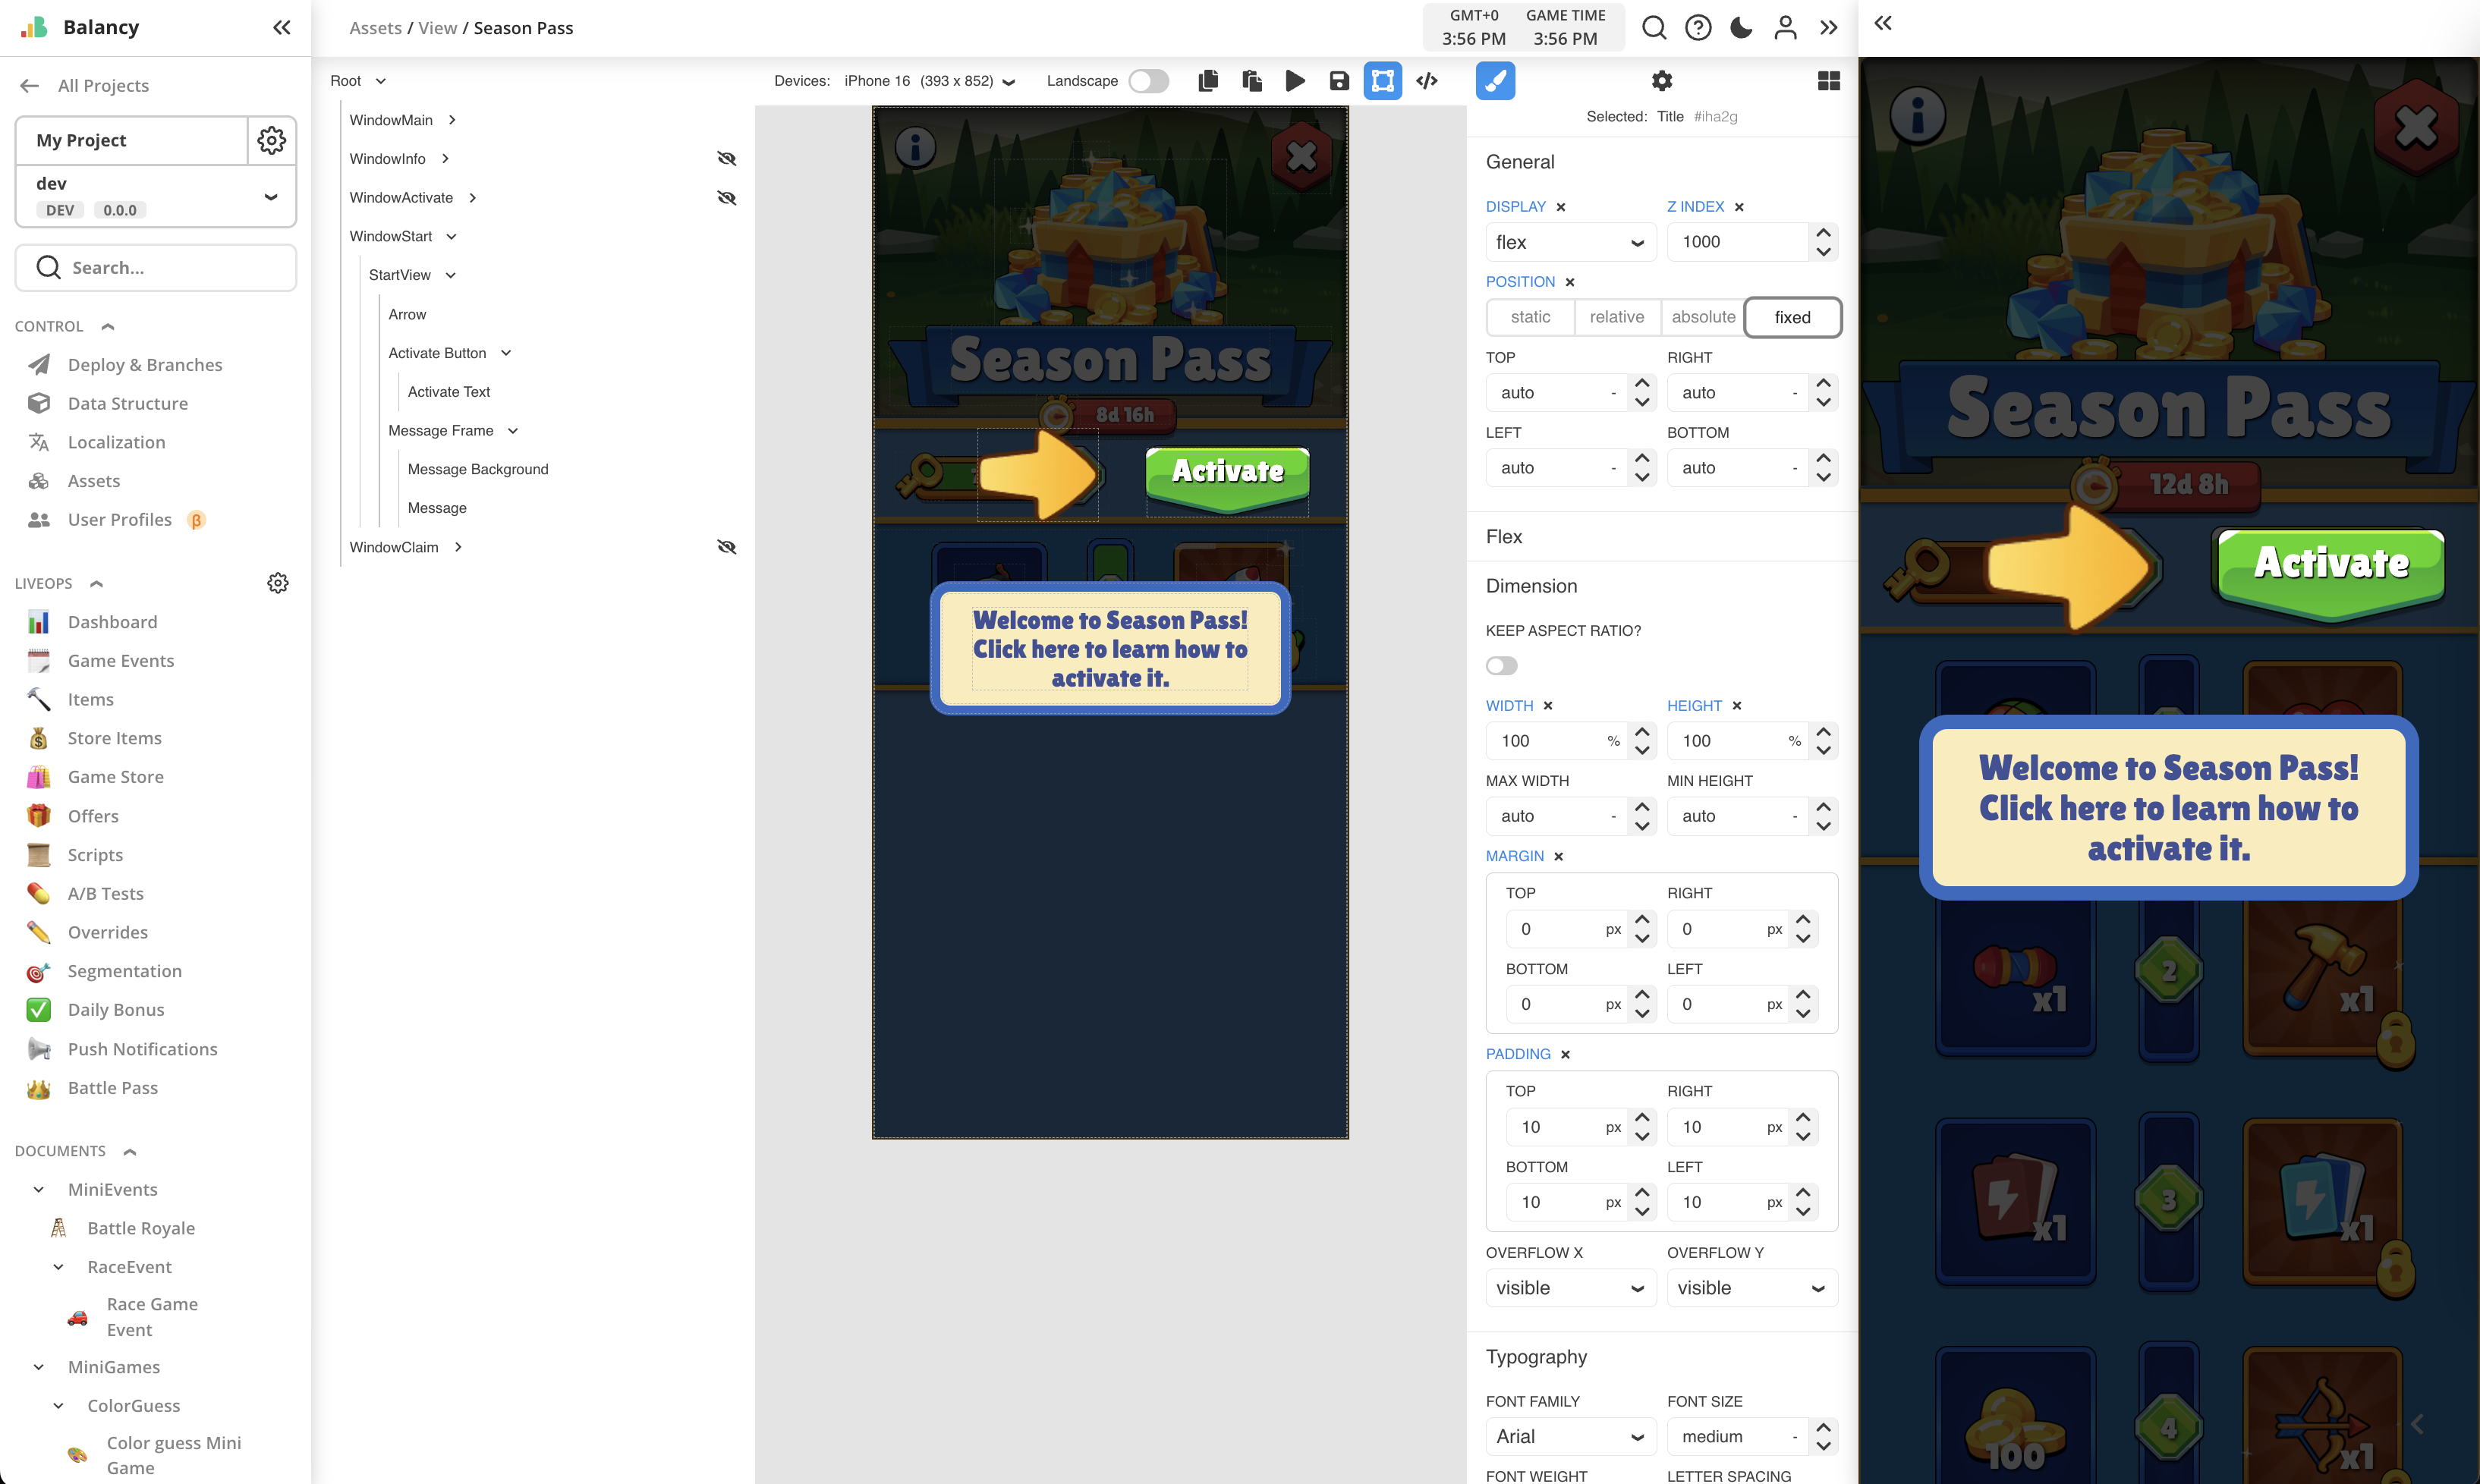Toggle the Landscape switch
This screenshot has width=2480, height=1484.
pos(1148,81)
